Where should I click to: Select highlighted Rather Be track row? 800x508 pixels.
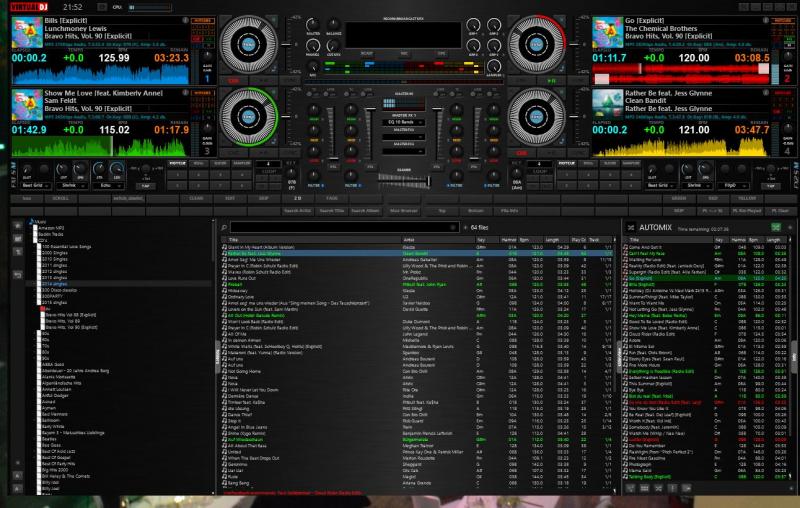click(417, 253)
